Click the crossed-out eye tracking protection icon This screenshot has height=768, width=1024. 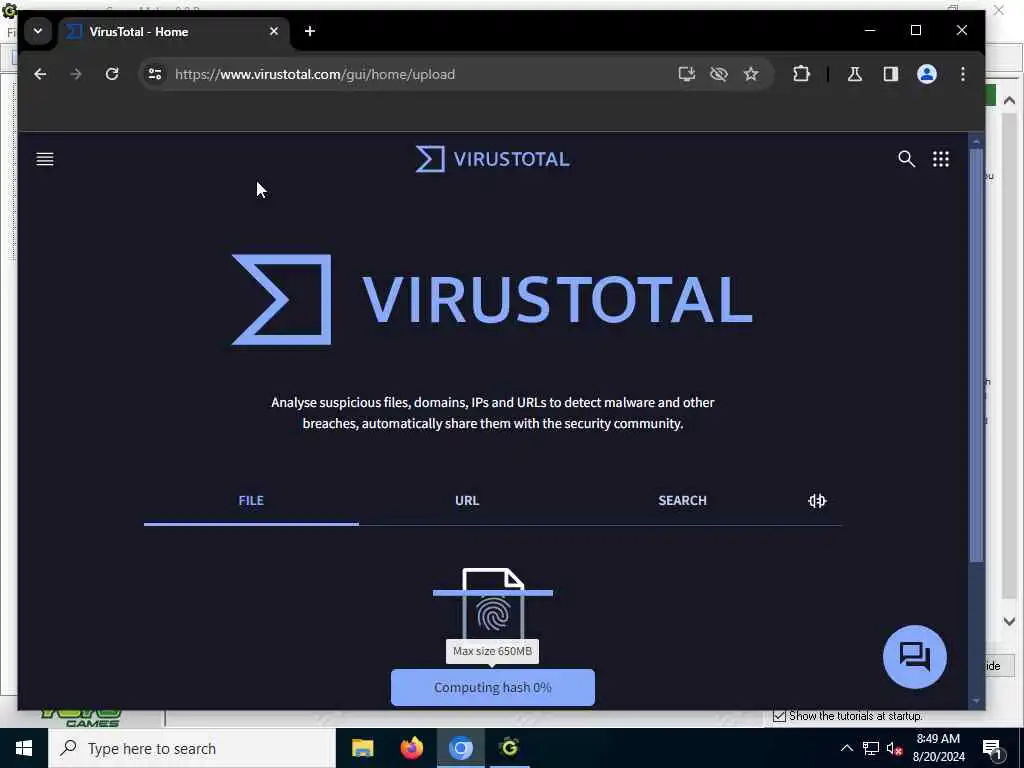(718, 74)
